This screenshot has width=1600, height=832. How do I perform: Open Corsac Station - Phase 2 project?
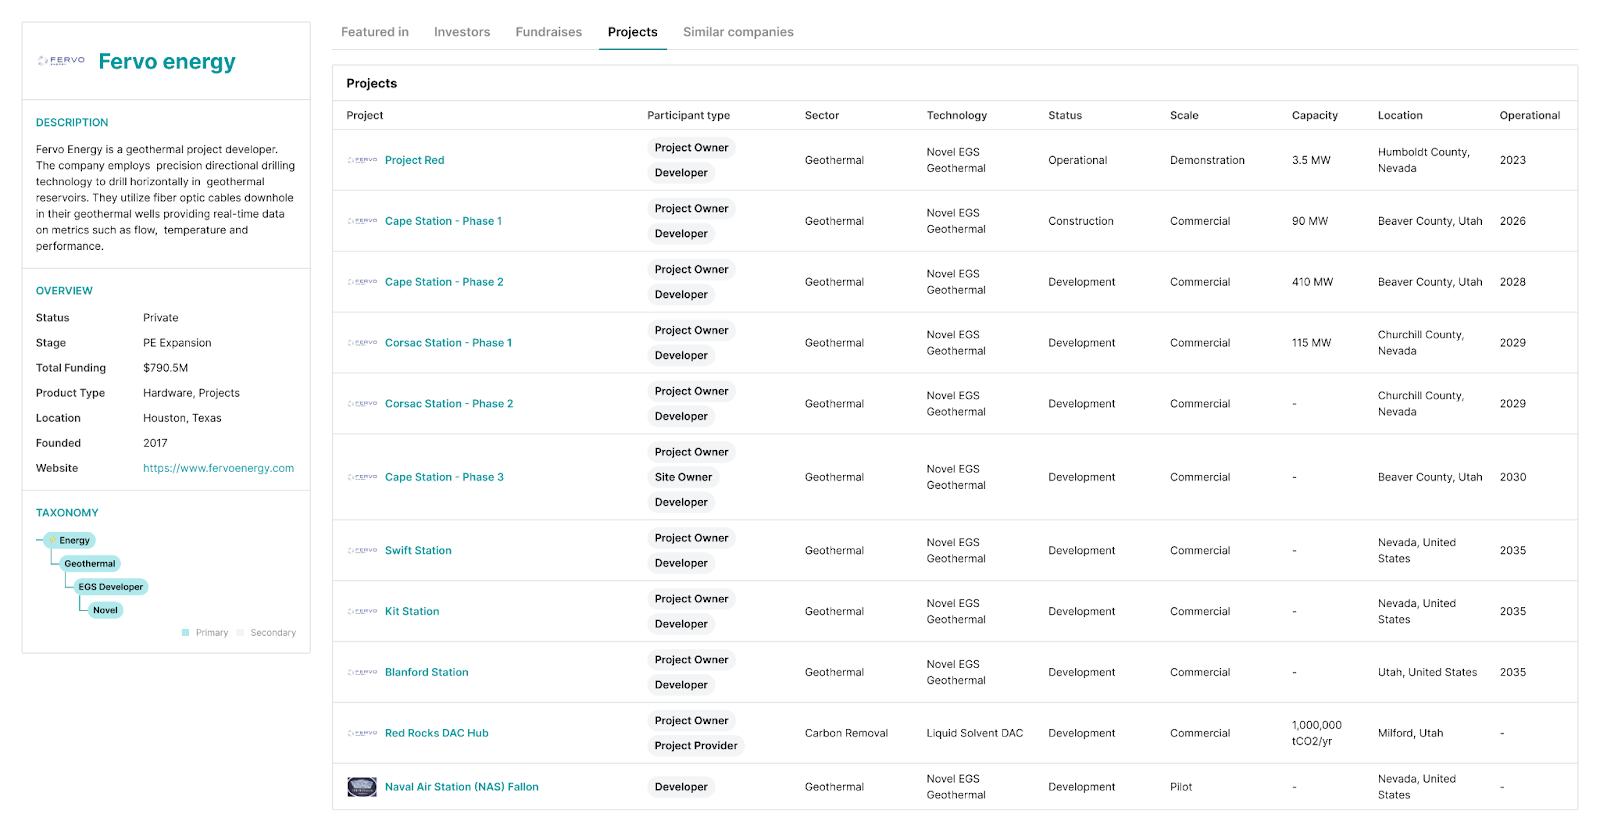449,404
